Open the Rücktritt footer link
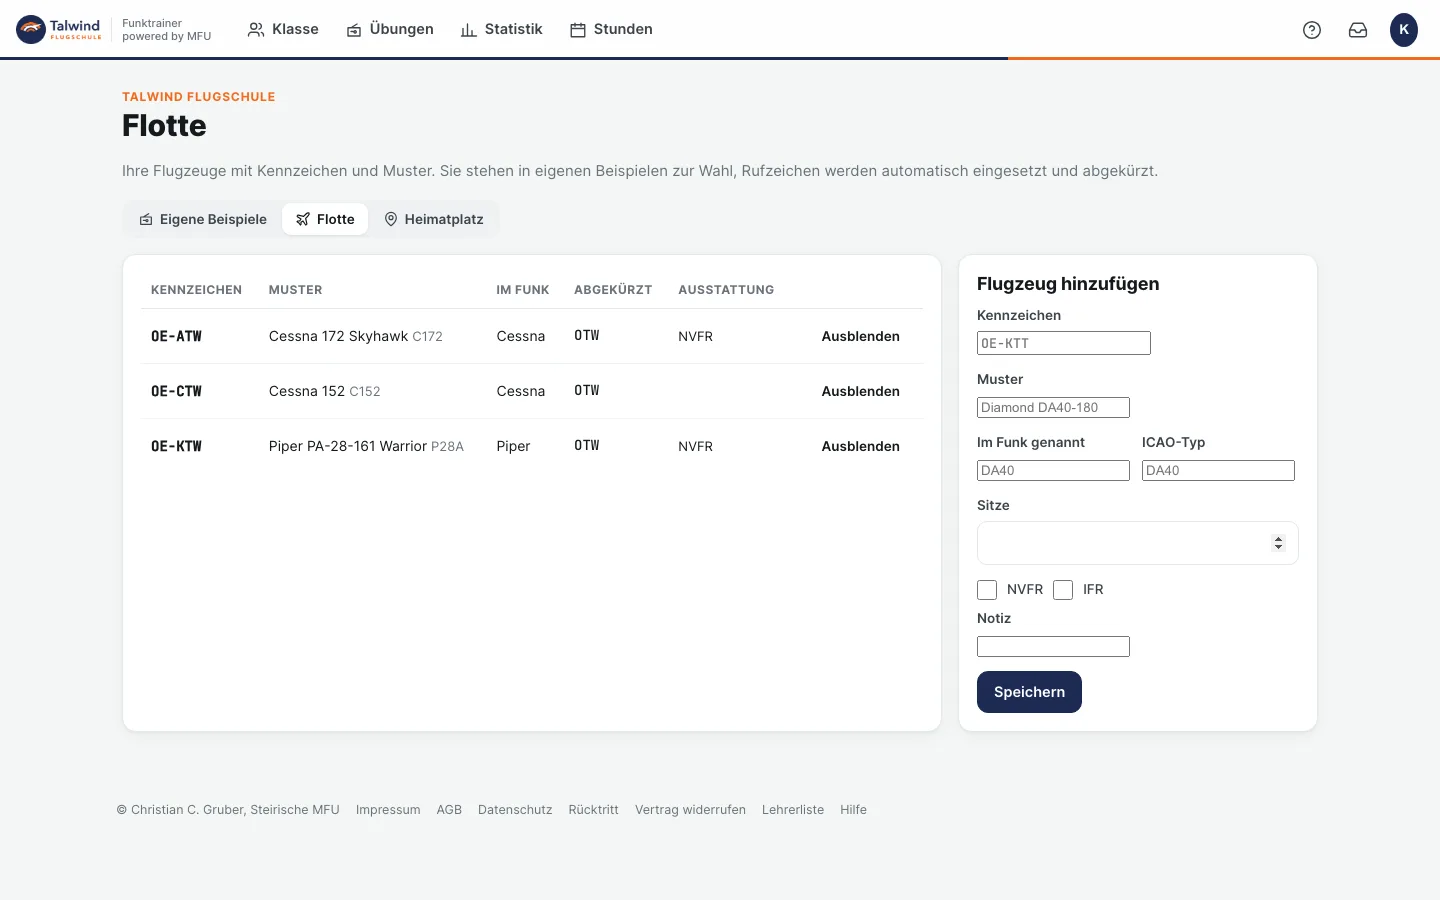This screenshot has height=900, width=1440. click(x=593, y=810)
